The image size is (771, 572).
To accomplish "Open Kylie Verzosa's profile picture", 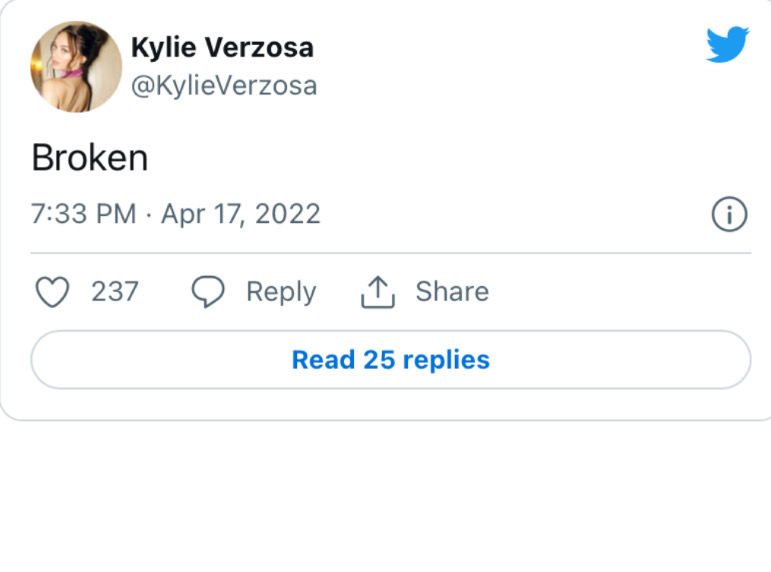I will [76, 67].
